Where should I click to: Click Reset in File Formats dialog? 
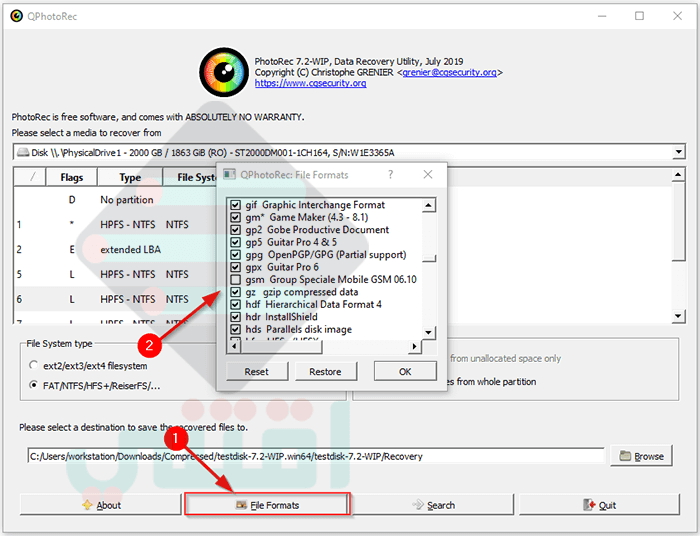point(257,371)
